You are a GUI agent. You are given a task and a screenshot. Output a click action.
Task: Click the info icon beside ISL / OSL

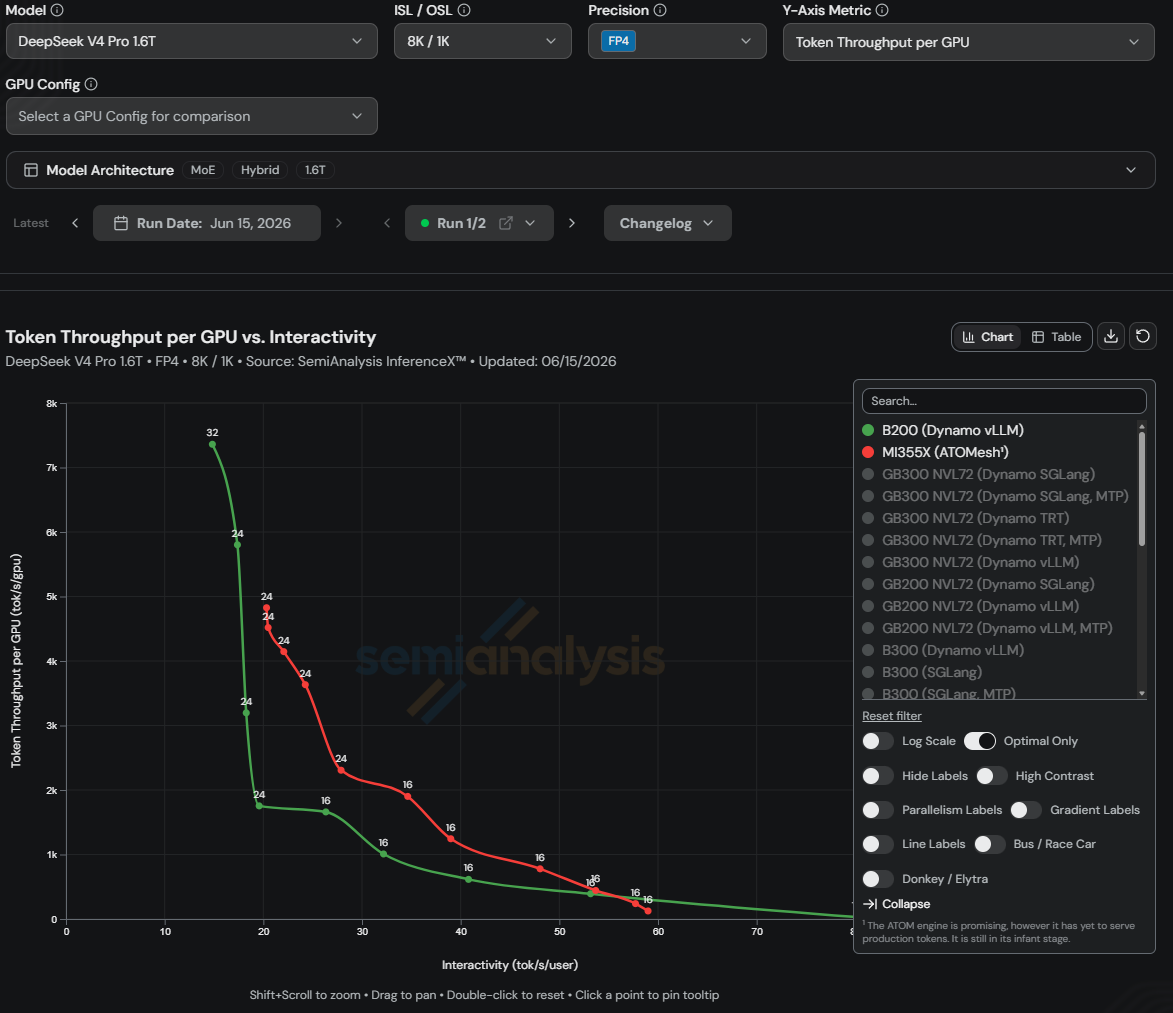pos(464,10)
